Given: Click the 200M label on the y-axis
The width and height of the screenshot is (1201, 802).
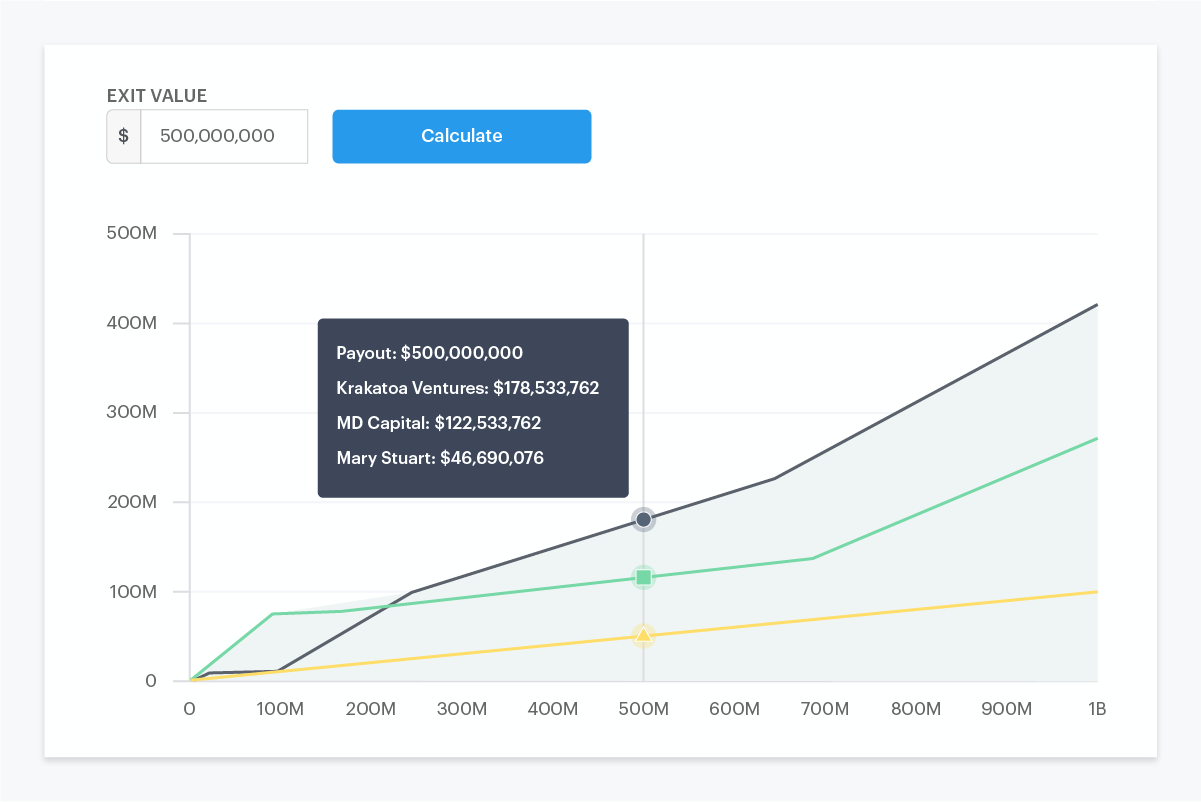Looking at the screenshot, I should coord(131,502).
